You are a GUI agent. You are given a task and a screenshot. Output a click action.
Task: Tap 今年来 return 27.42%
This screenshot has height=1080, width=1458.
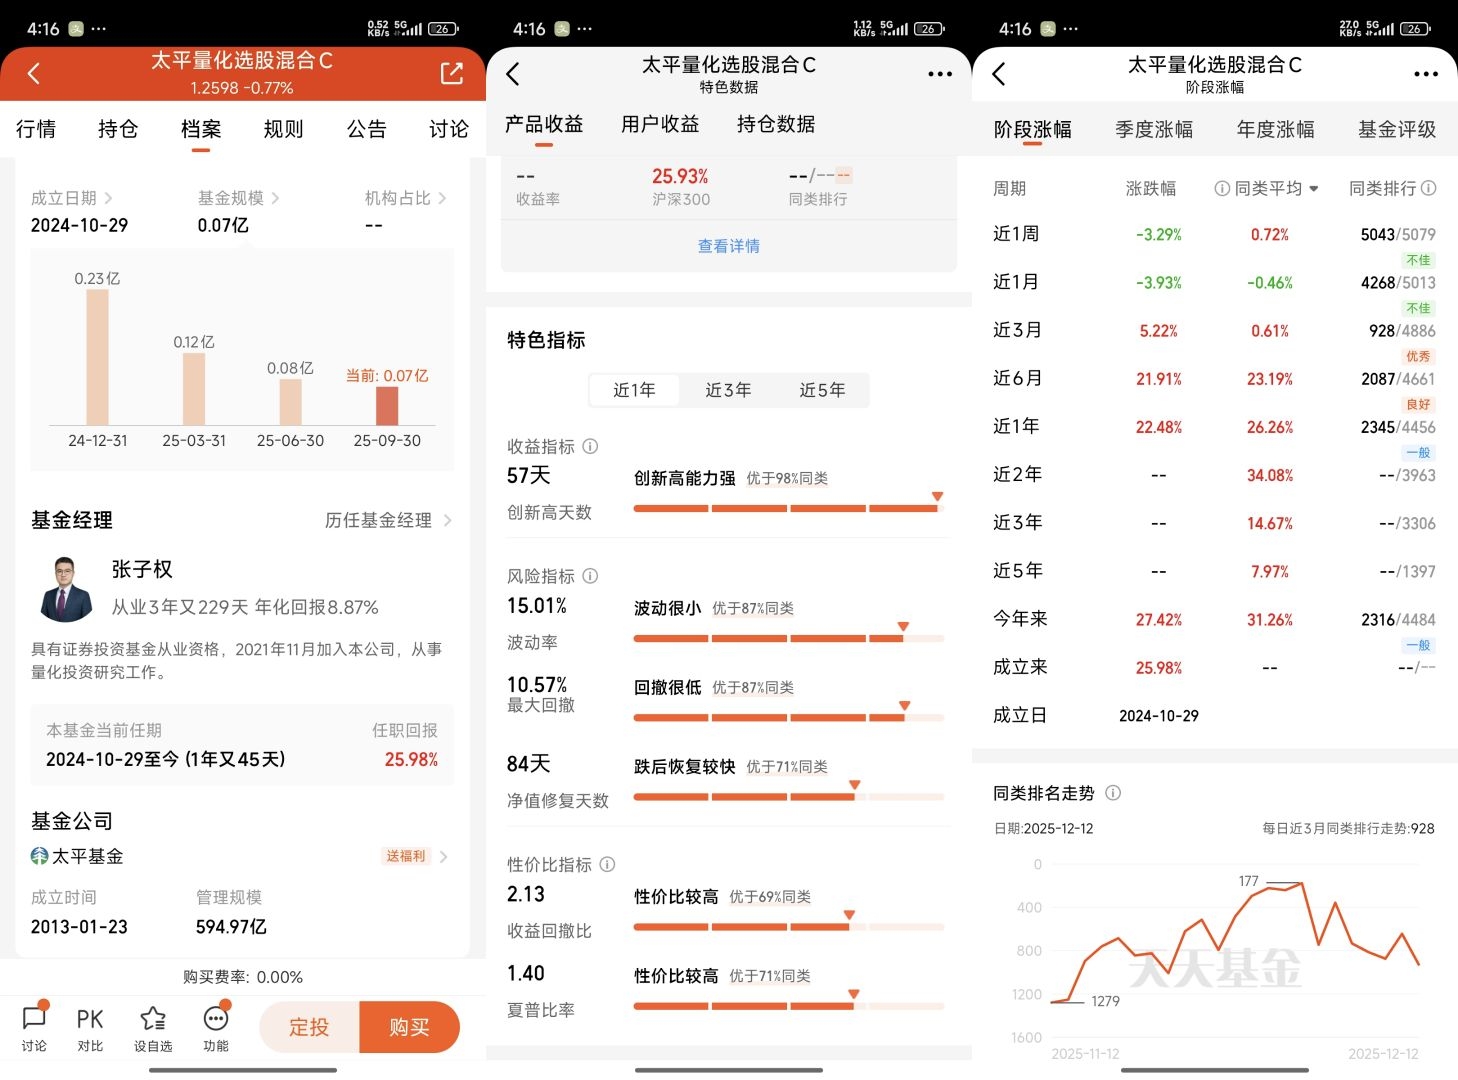(1158, 620)
